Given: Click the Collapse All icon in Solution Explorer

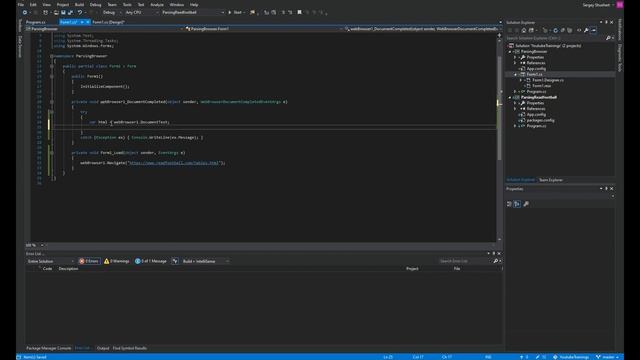Looking at the screenshot, I should 562,30.
